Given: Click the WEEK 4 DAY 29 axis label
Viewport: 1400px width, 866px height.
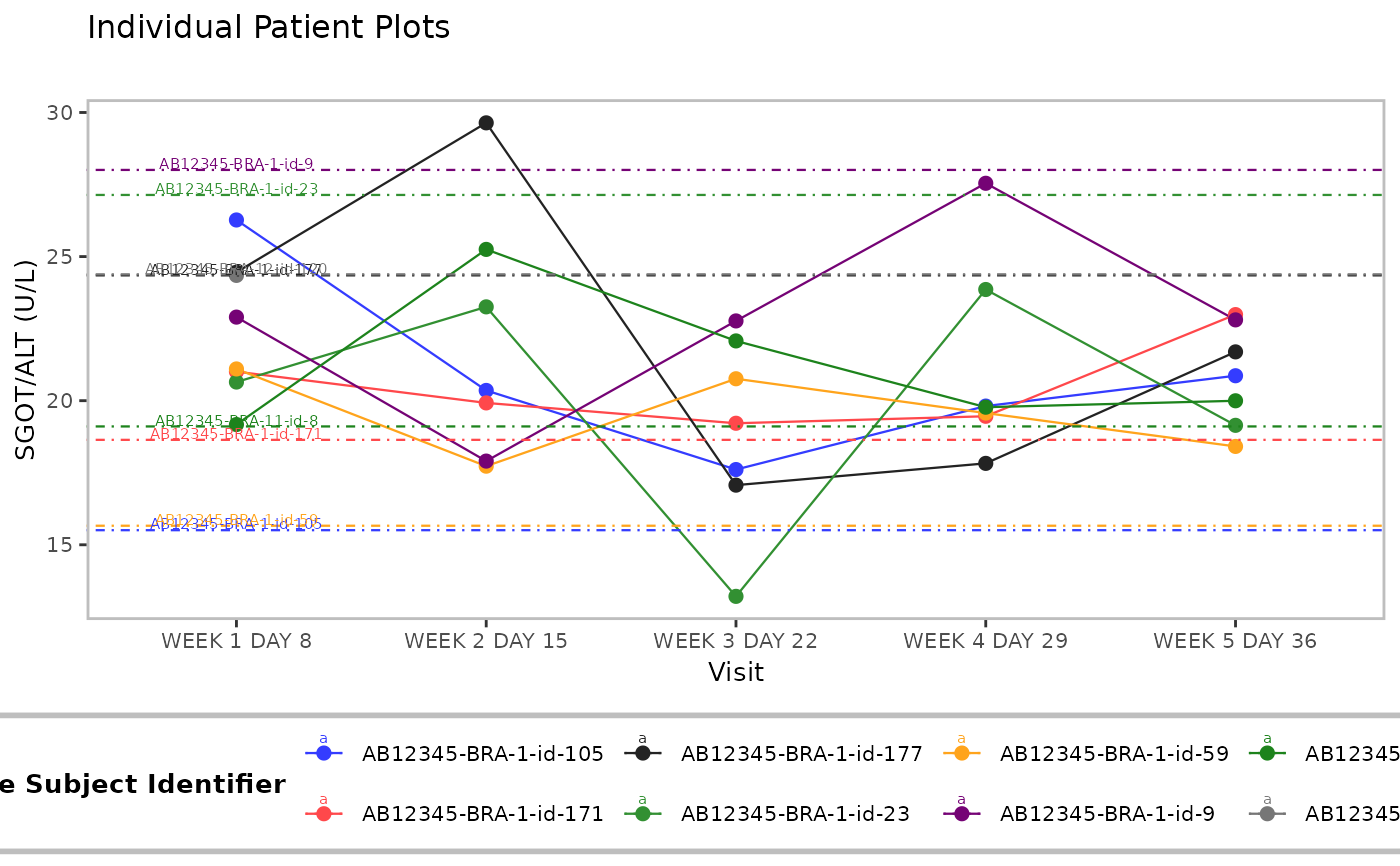Looking at the screenshot, I should click(985, 641).
